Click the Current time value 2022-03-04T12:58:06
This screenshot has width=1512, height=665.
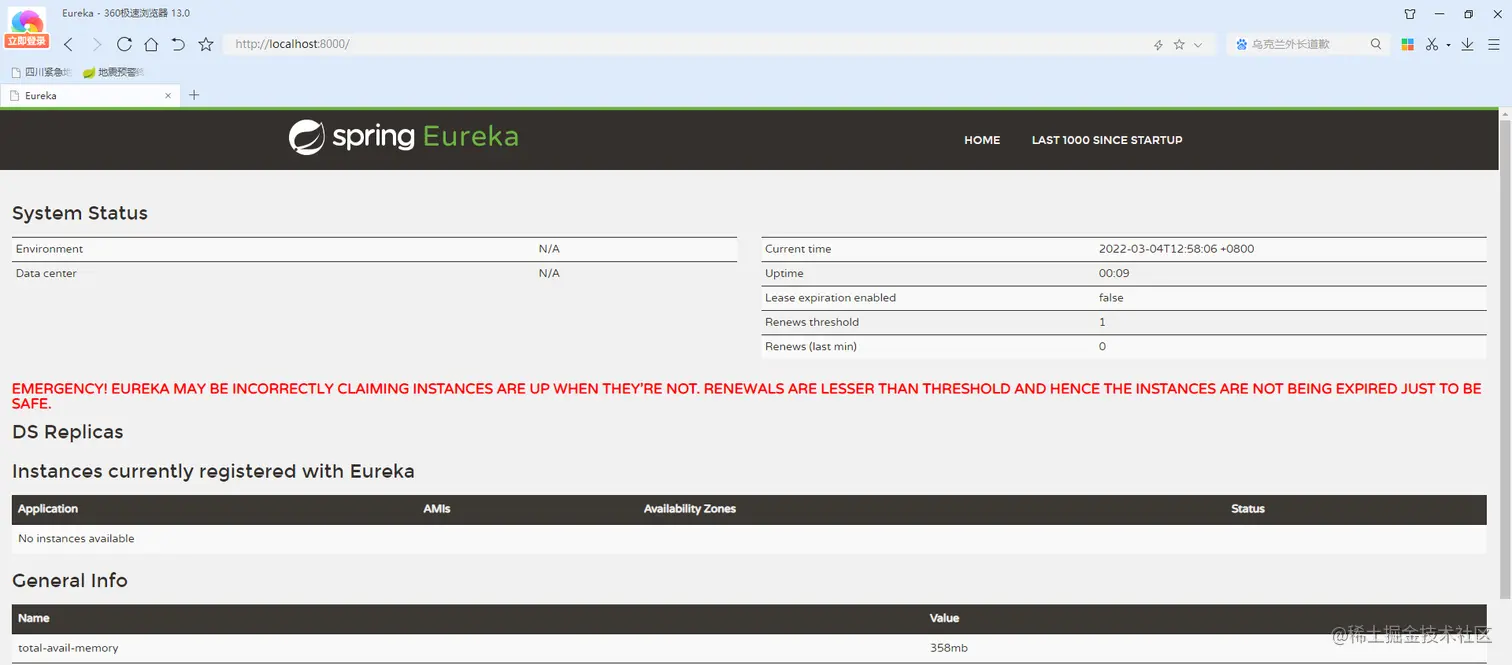coord(1176,249)
